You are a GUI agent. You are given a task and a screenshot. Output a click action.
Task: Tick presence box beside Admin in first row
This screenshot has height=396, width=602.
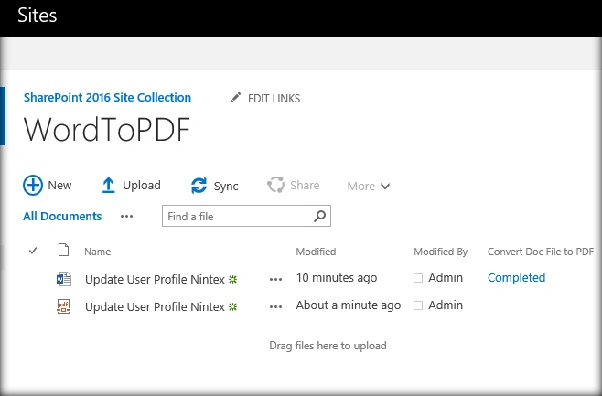tap(418, 278)
